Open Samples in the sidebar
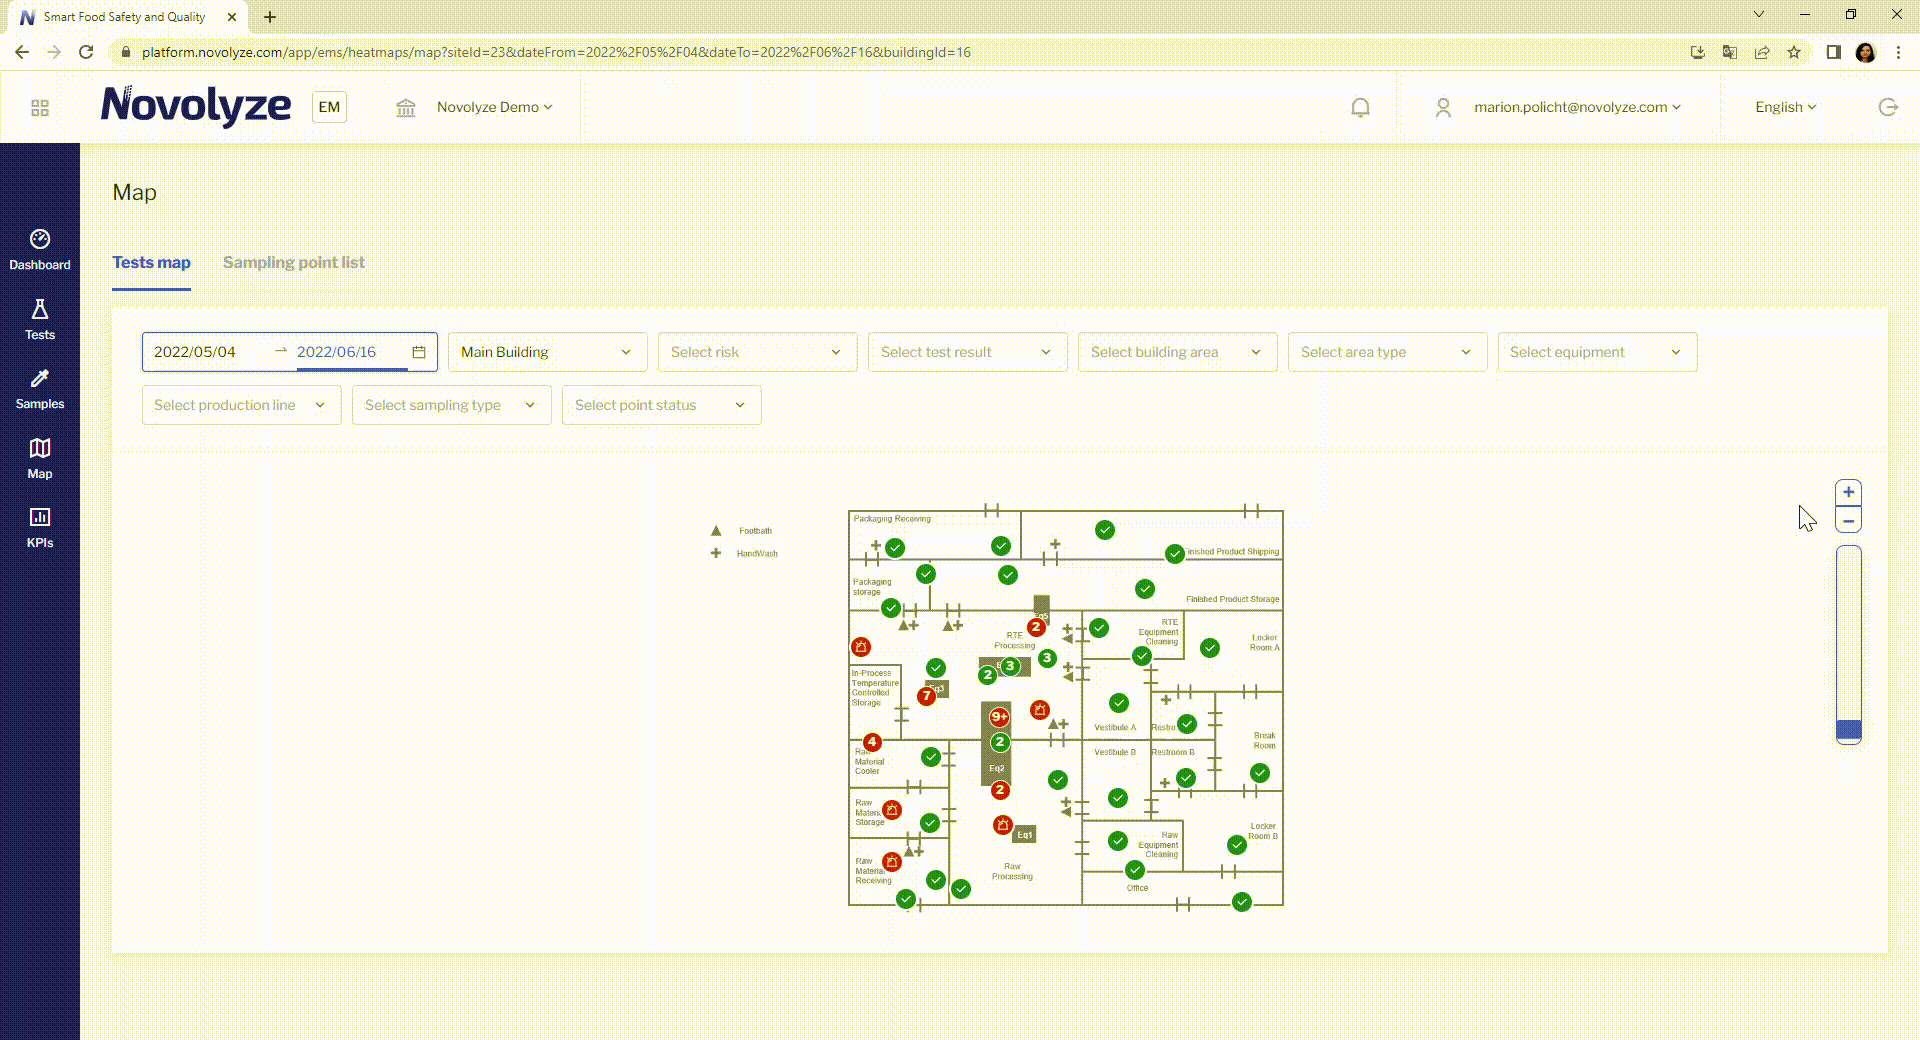The height and width of the screenshot is (1040, 1920). [x=40, y=388]
